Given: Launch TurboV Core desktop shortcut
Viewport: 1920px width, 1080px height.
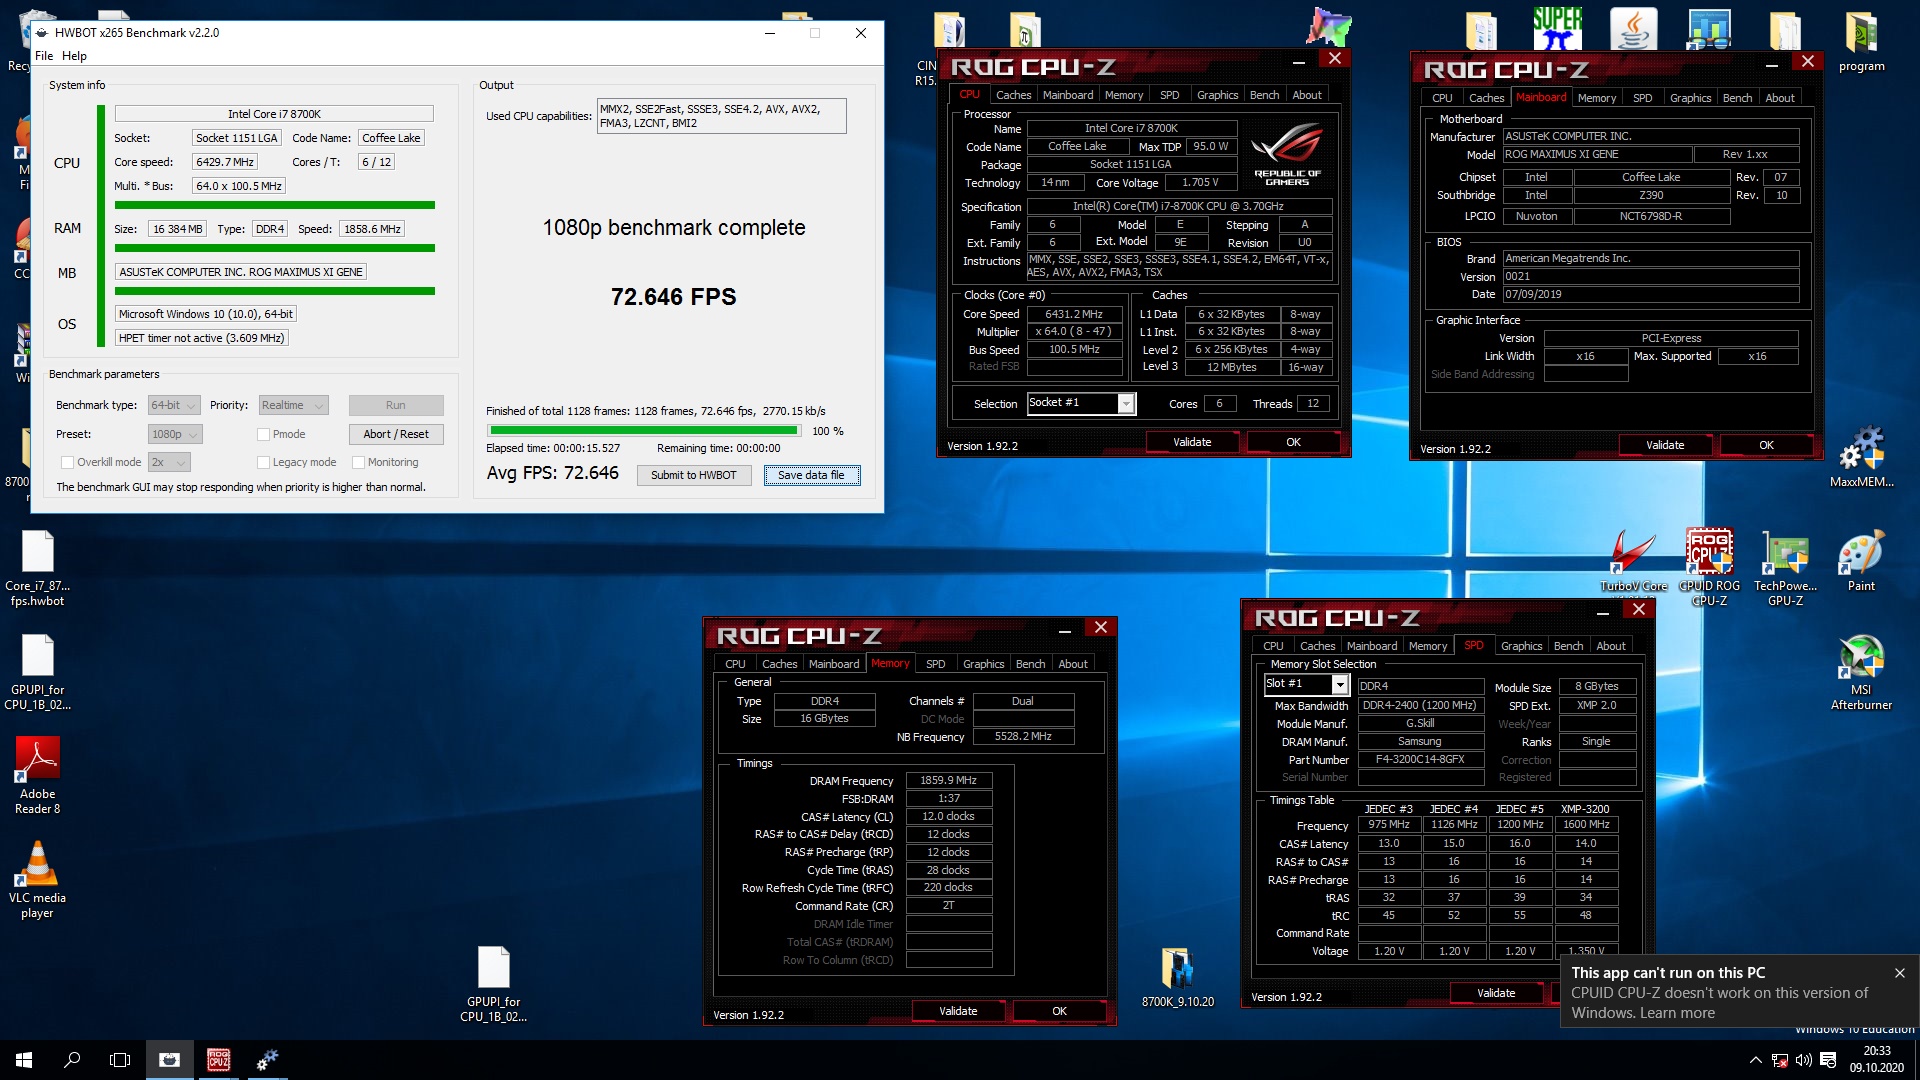Looking at the screenshot, I should click(1633, 561).
